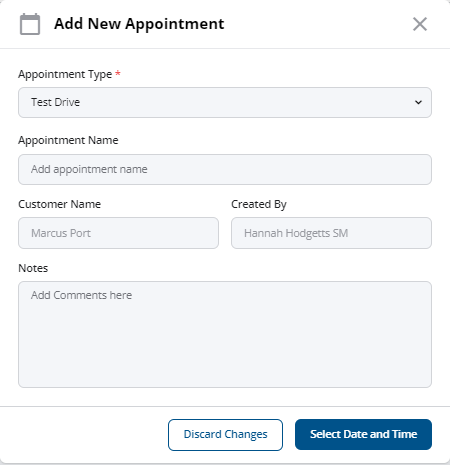Image resolution: width=450 pixels, height=465 pixels.
Task: Proceed with Select Date and Time
Action: tap(363, 434)
